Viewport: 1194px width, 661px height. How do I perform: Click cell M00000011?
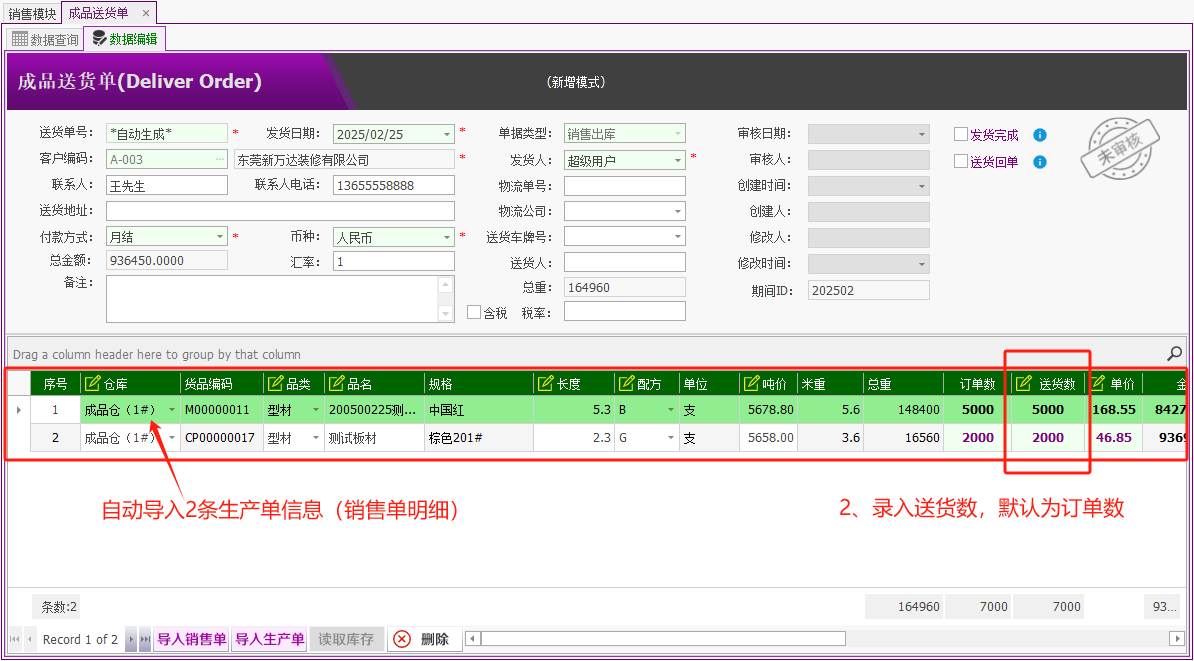click(222, 410)
